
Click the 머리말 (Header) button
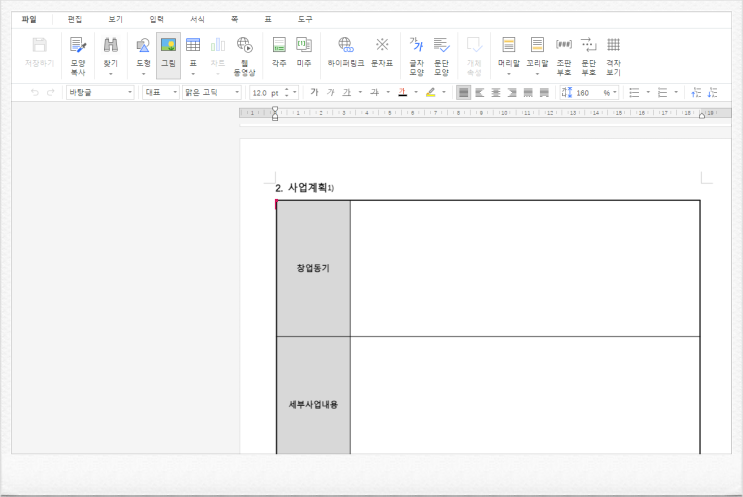click(x=508, y=52)
